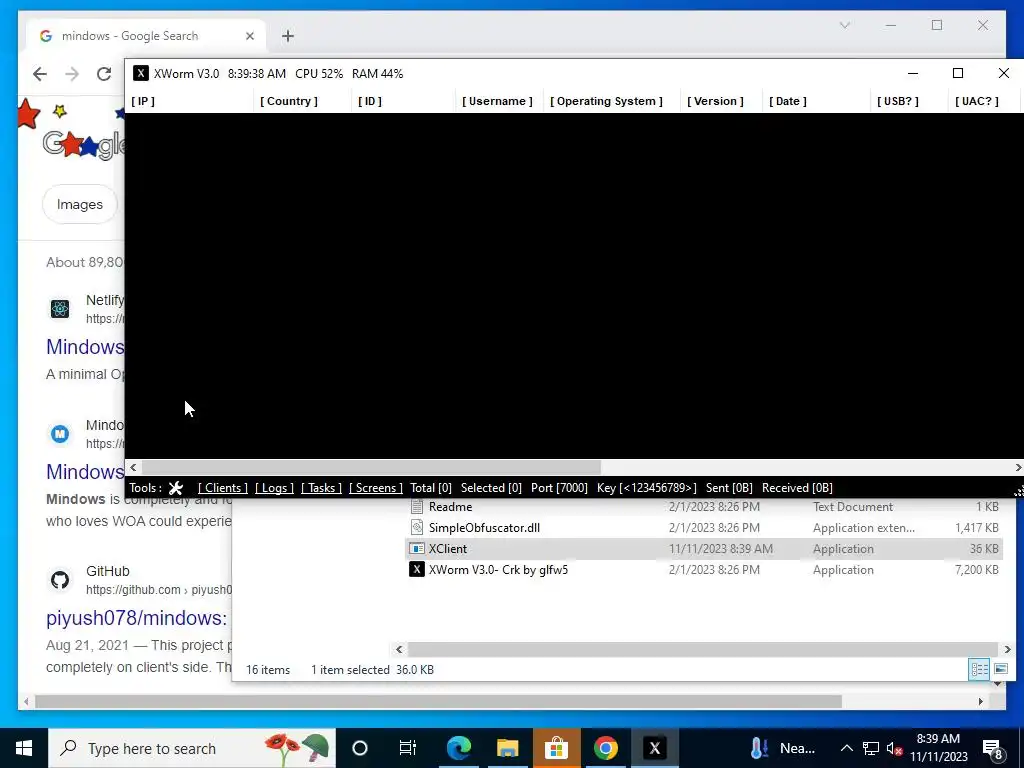Click the Total [0] status entry

coord(430,488)
